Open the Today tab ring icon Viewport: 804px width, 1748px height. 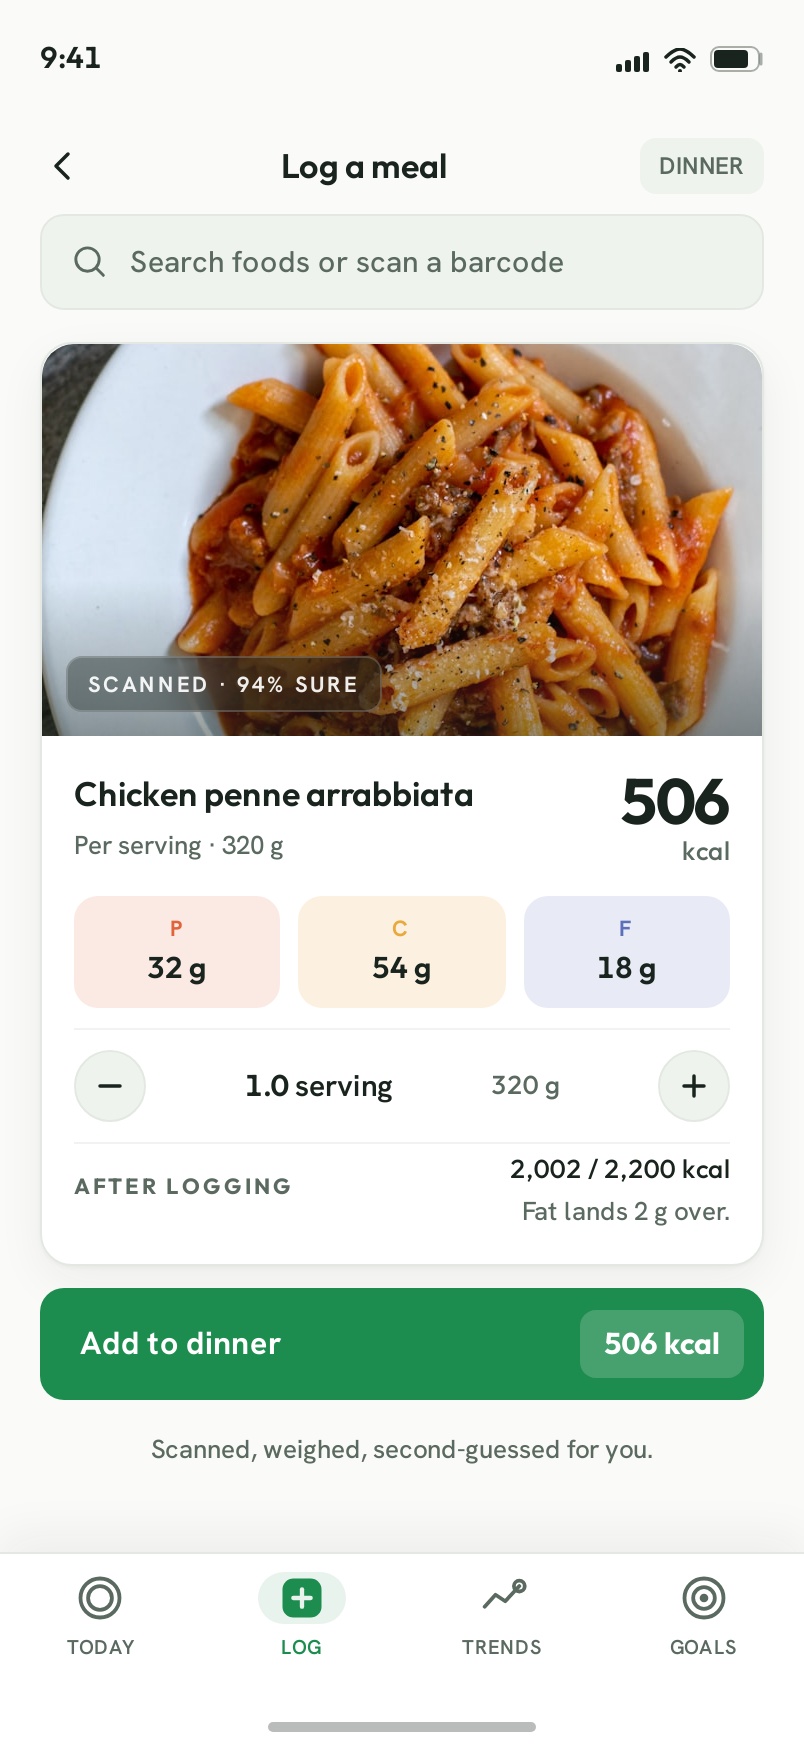click(100, 1598)
